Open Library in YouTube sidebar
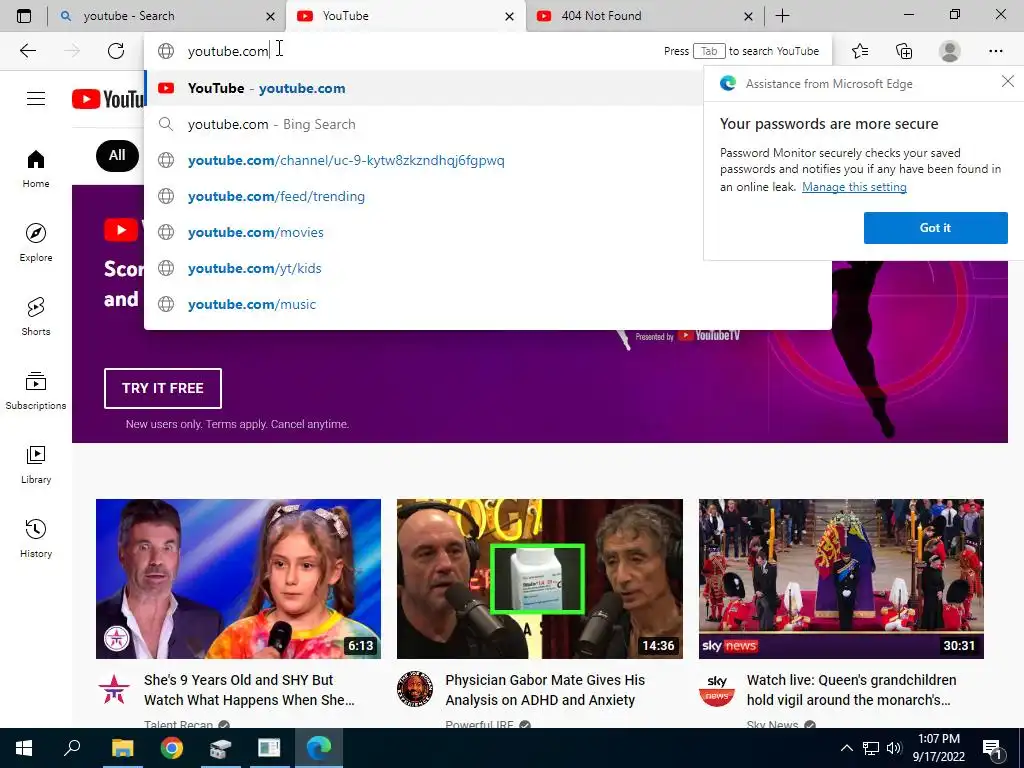The width and height of the screenshot is (1024, 768). 36,464
